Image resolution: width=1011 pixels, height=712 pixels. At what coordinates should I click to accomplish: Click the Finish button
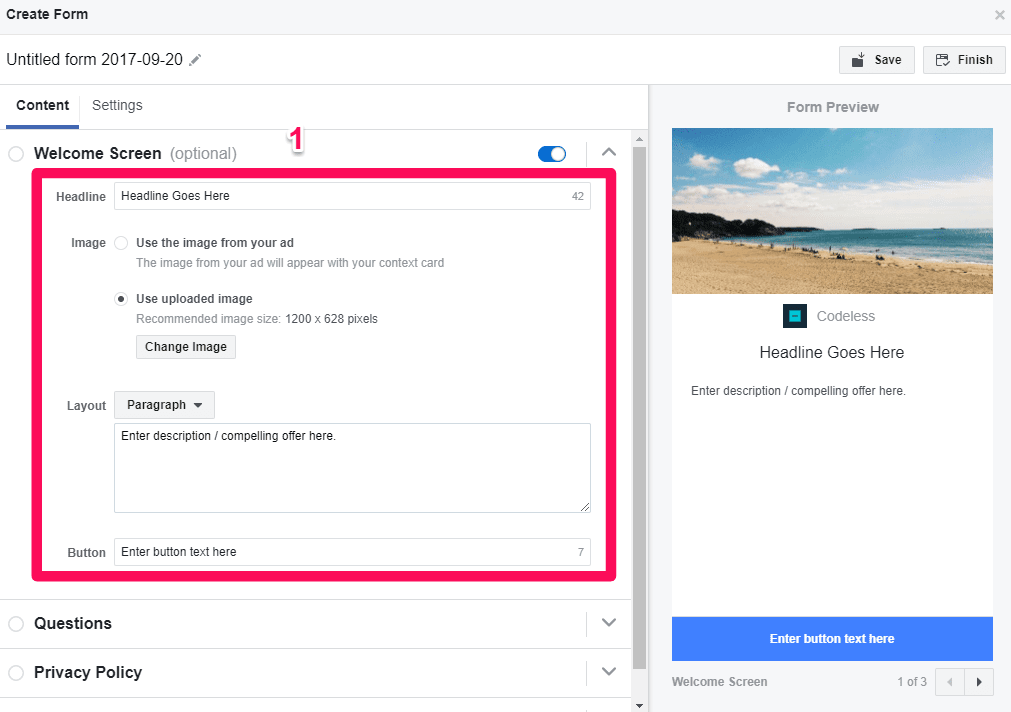tap(964, 60)
